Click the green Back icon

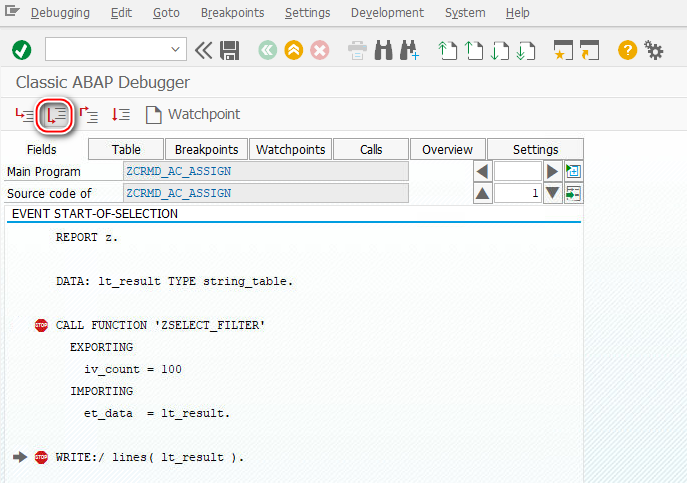tap(268, 50)
